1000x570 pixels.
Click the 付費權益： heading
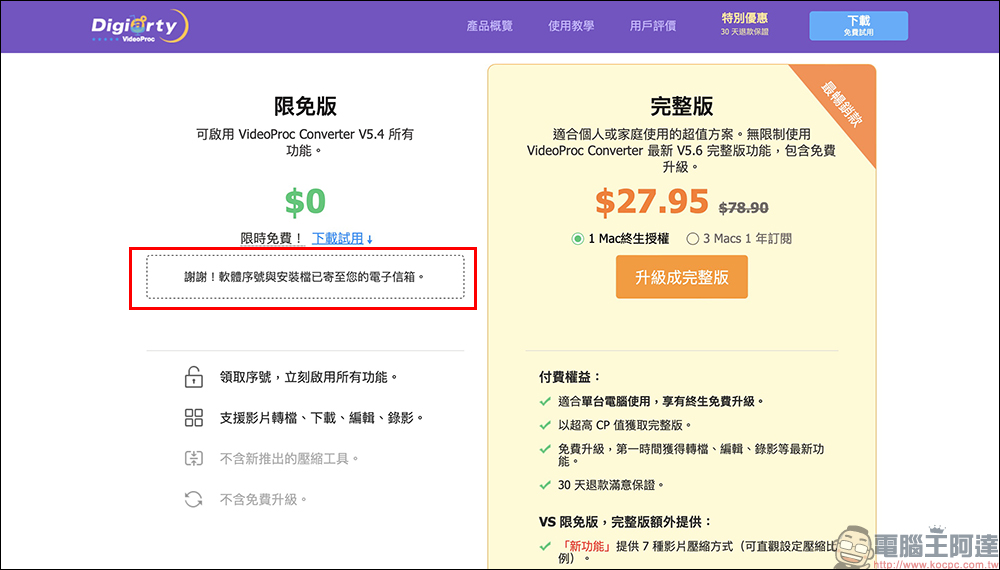coord(570,377)
